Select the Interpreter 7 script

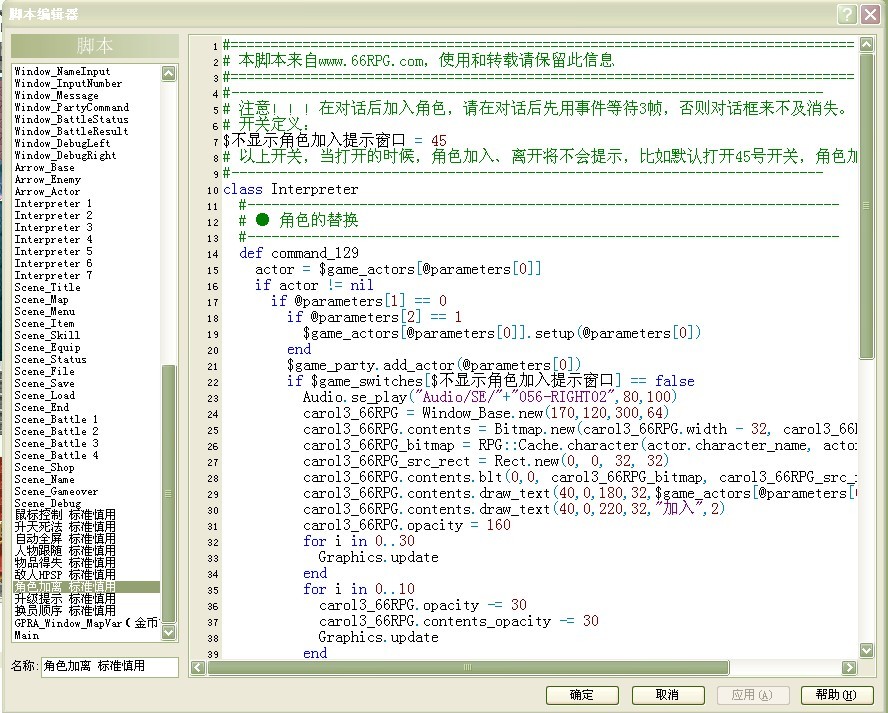(x=53, y=275)
